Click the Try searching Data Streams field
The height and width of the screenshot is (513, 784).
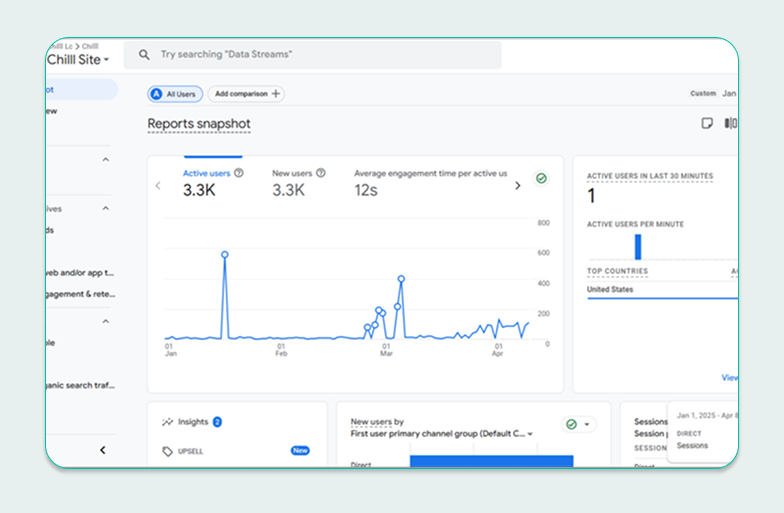pos(320,55)
